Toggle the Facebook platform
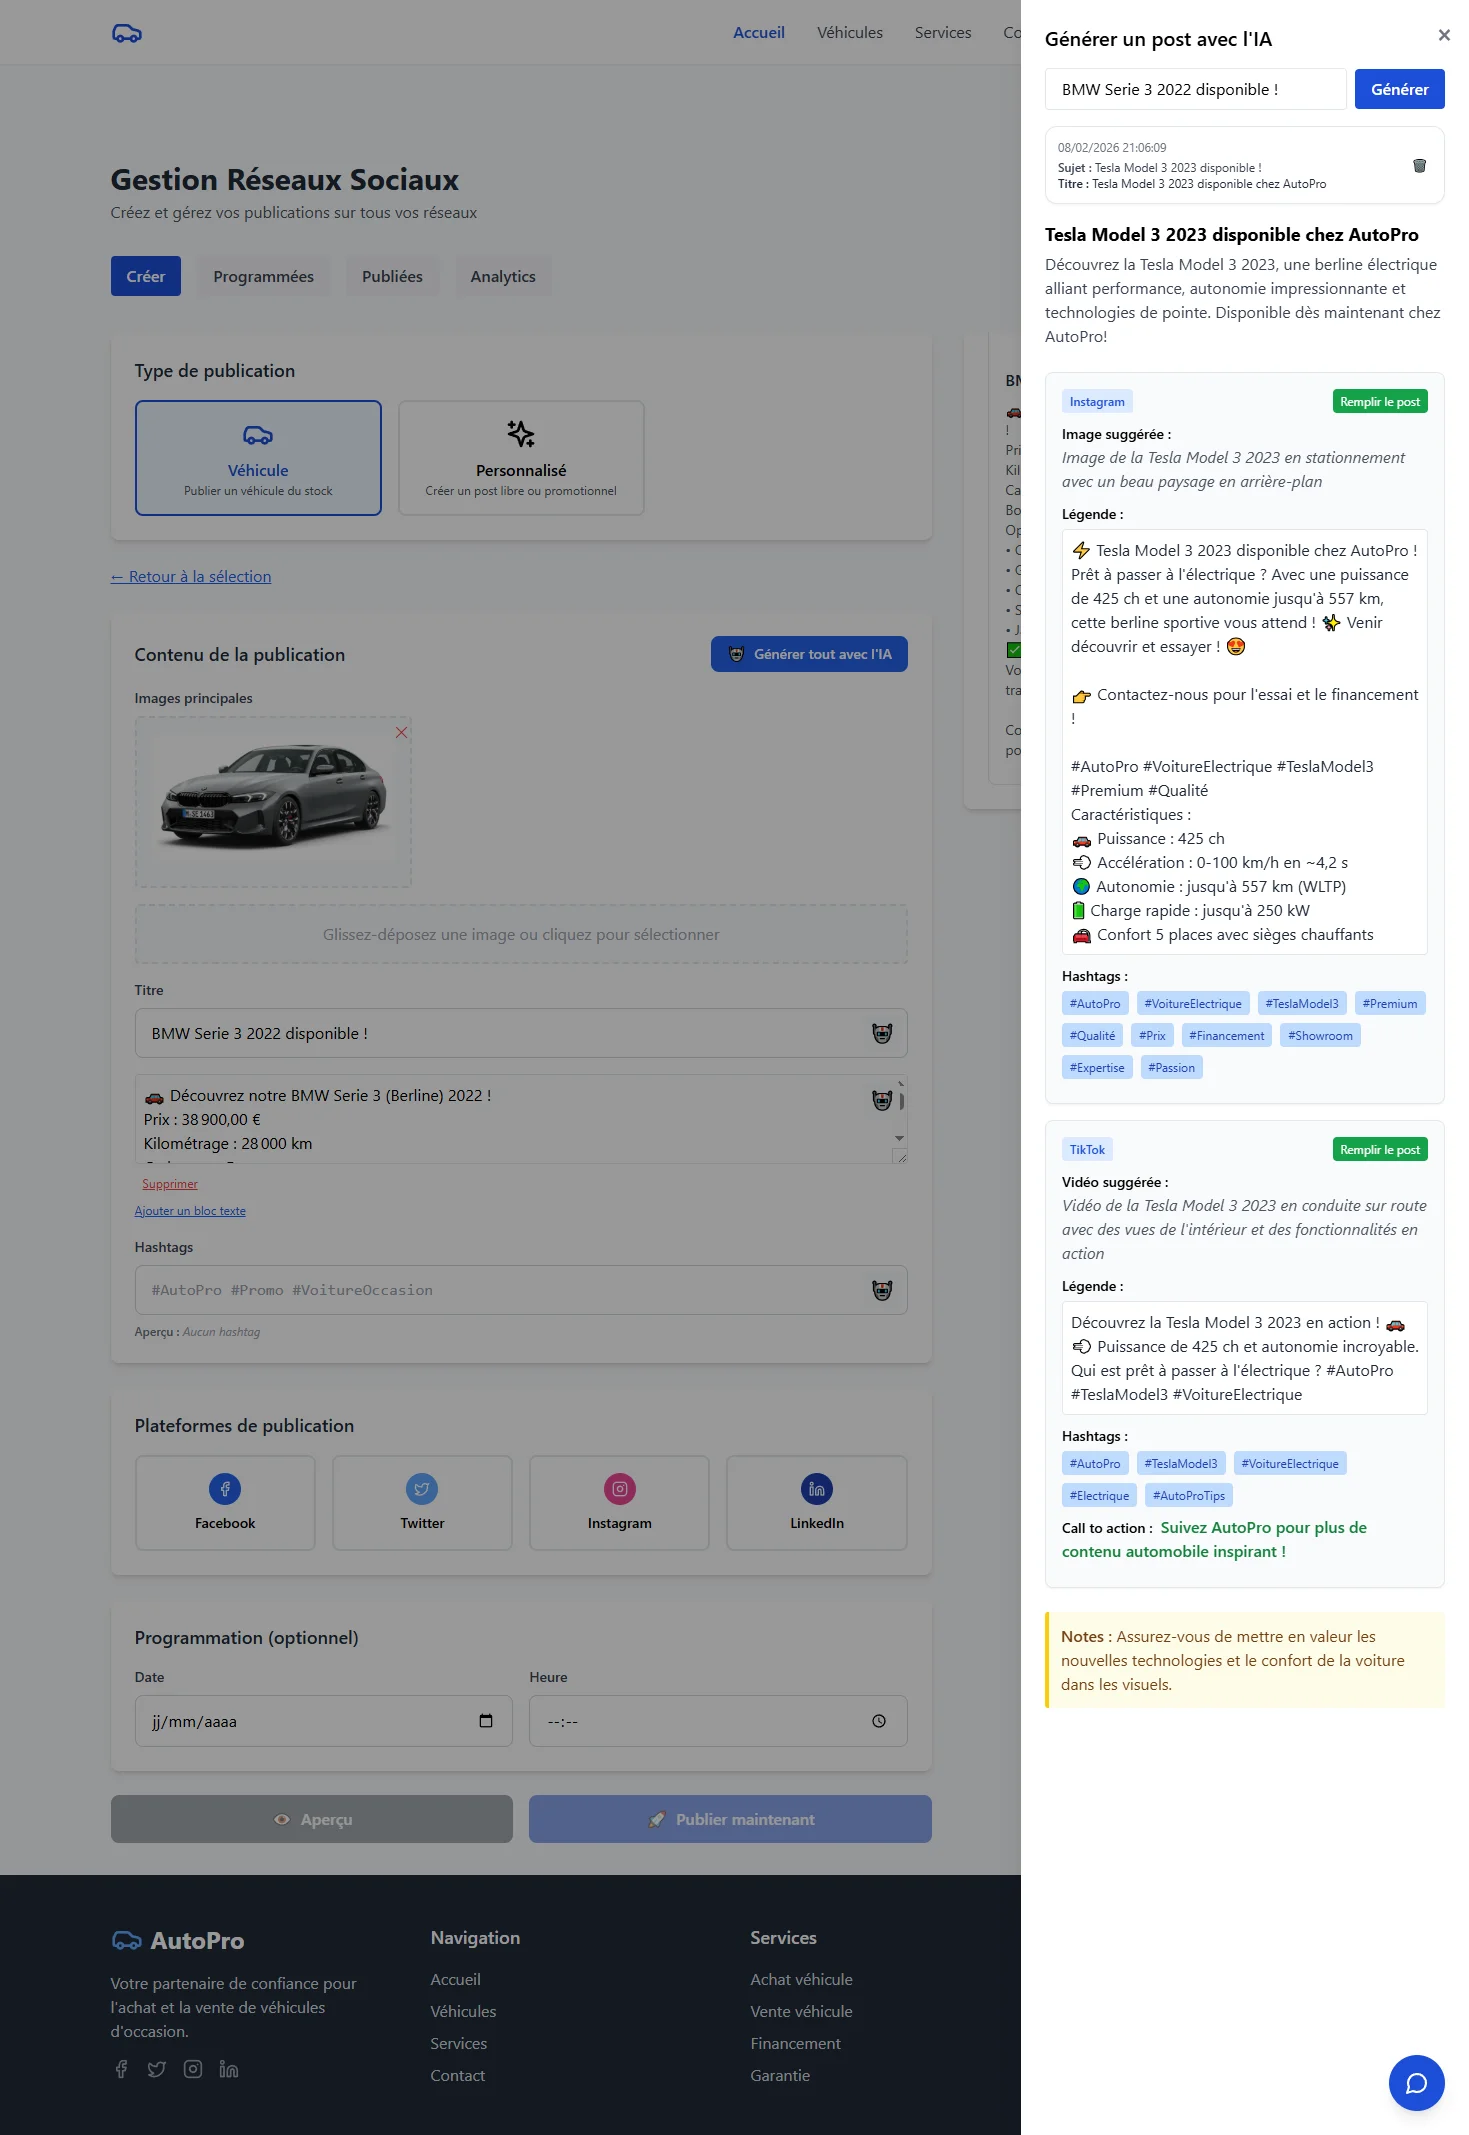The height and width of the screenshot is (2135, 1469). click(225, 1503)
